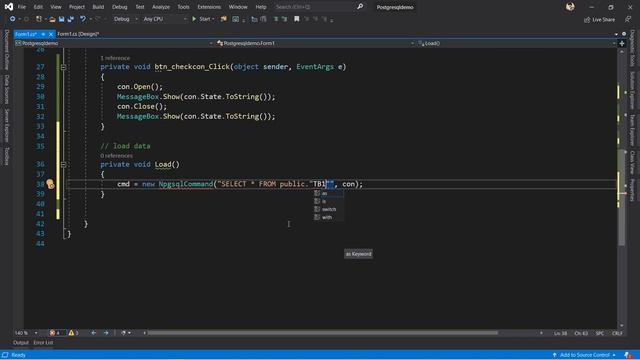Select 'is' keyword in IntelliSense list
Image resolution: width=640 pixels, height=360 pixels.
(x=329, y=202)
